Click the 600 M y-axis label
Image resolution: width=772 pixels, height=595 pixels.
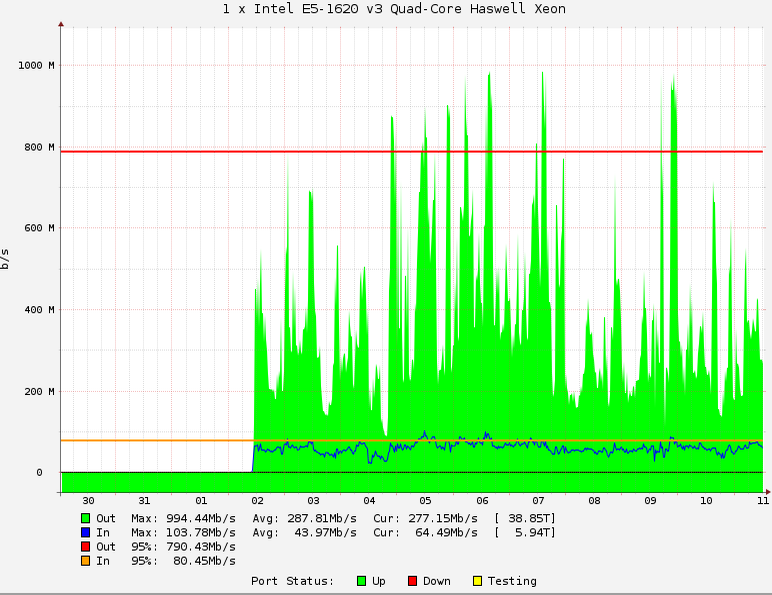39,228
